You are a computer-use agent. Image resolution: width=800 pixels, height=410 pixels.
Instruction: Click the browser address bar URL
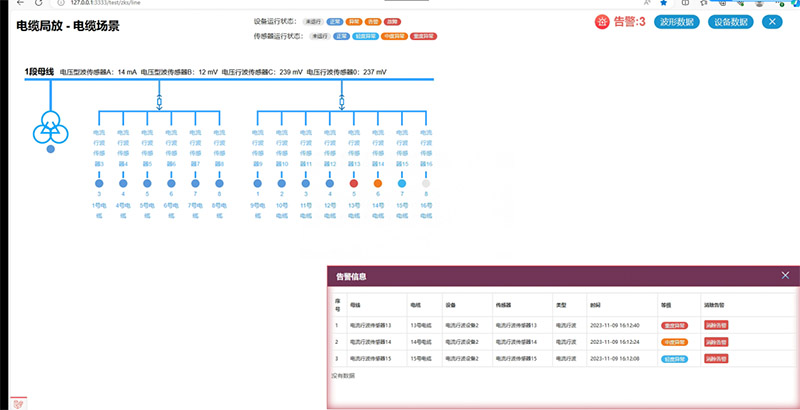pyautogui.click(x=105, y=3)
